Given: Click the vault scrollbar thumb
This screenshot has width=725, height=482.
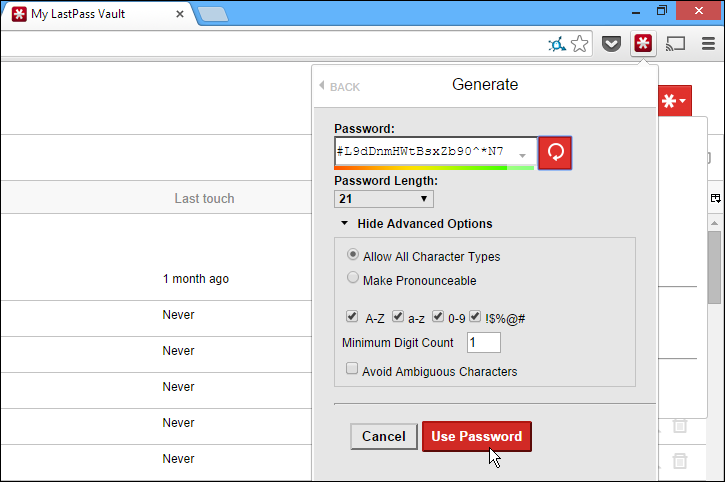Looking at the screenshot, I should coord(714,267).
